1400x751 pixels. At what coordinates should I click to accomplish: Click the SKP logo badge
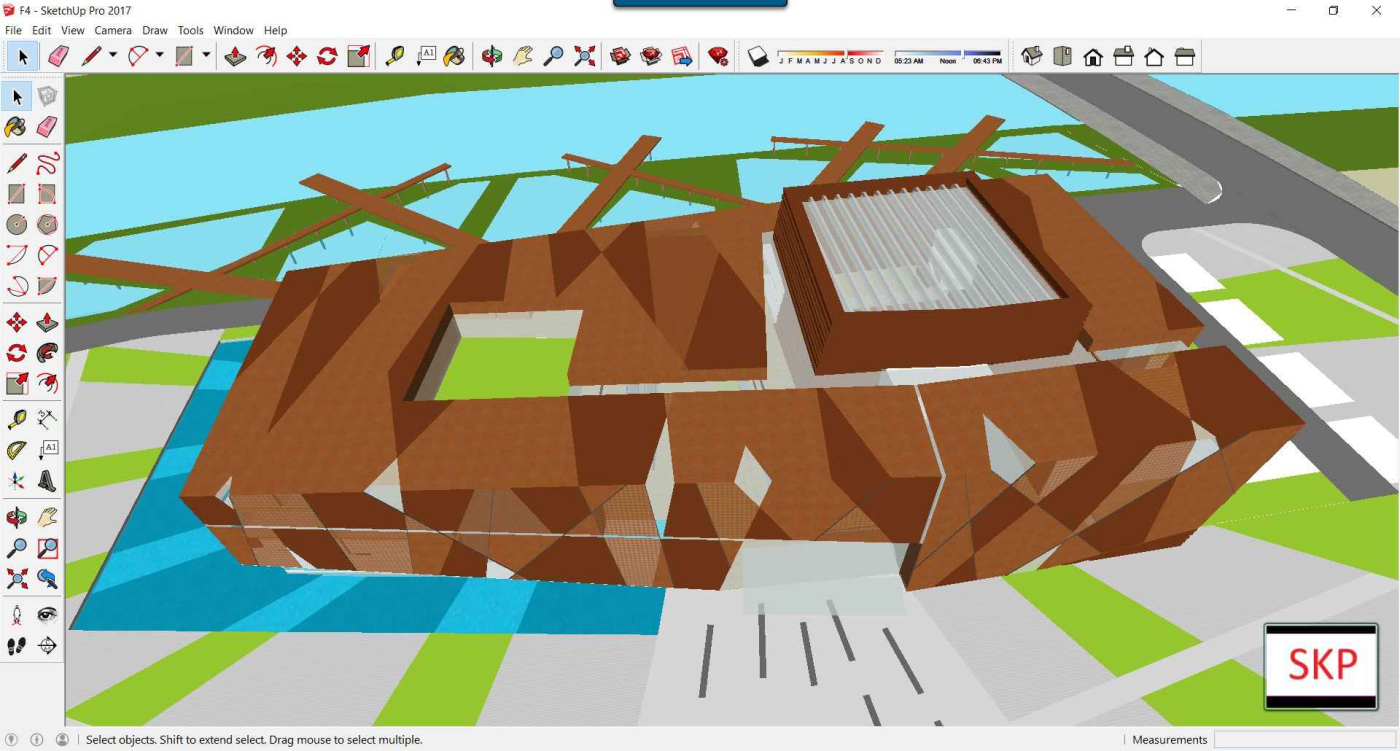point(1320,666)
